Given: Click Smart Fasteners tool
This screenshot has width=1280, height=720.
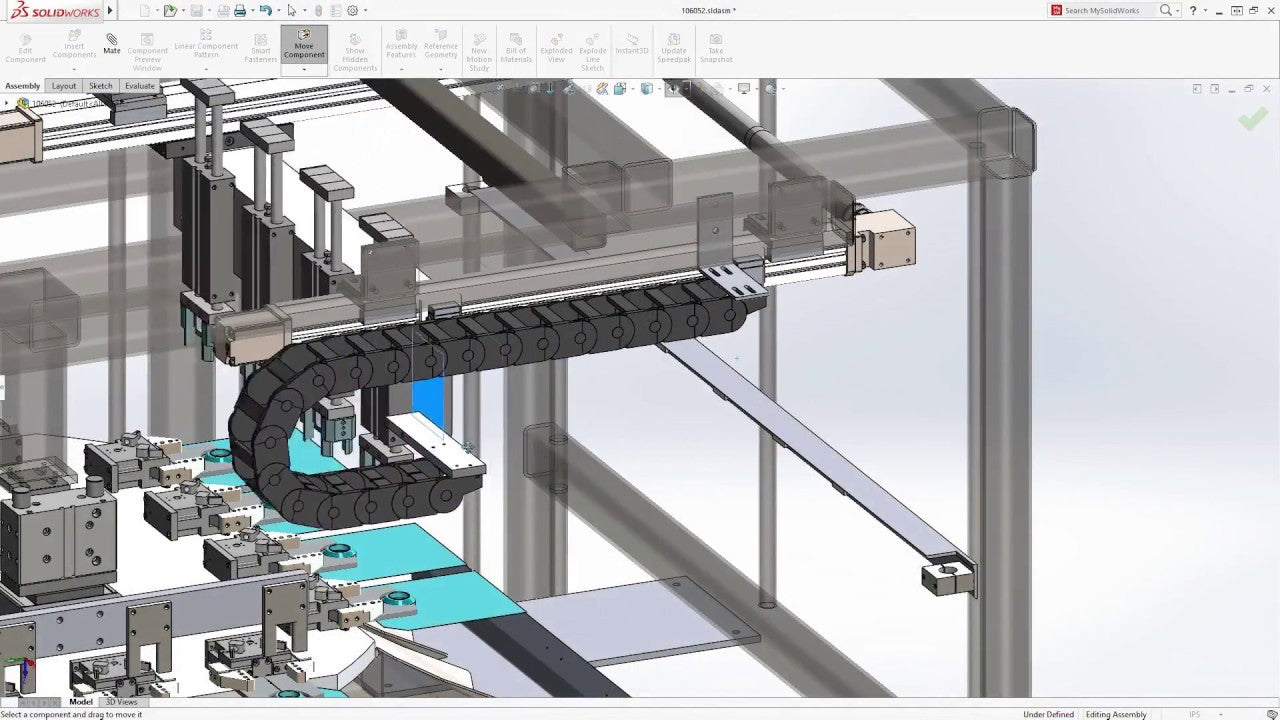Looking at the screenshot, I should point(261,47).
